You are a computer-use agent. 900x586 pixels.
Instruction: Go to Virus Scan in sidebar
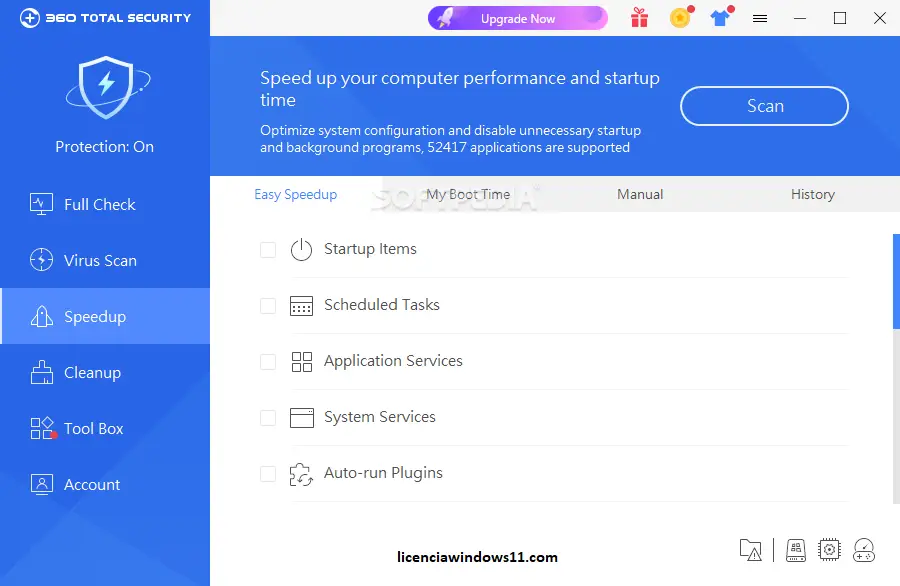(105, 261)
